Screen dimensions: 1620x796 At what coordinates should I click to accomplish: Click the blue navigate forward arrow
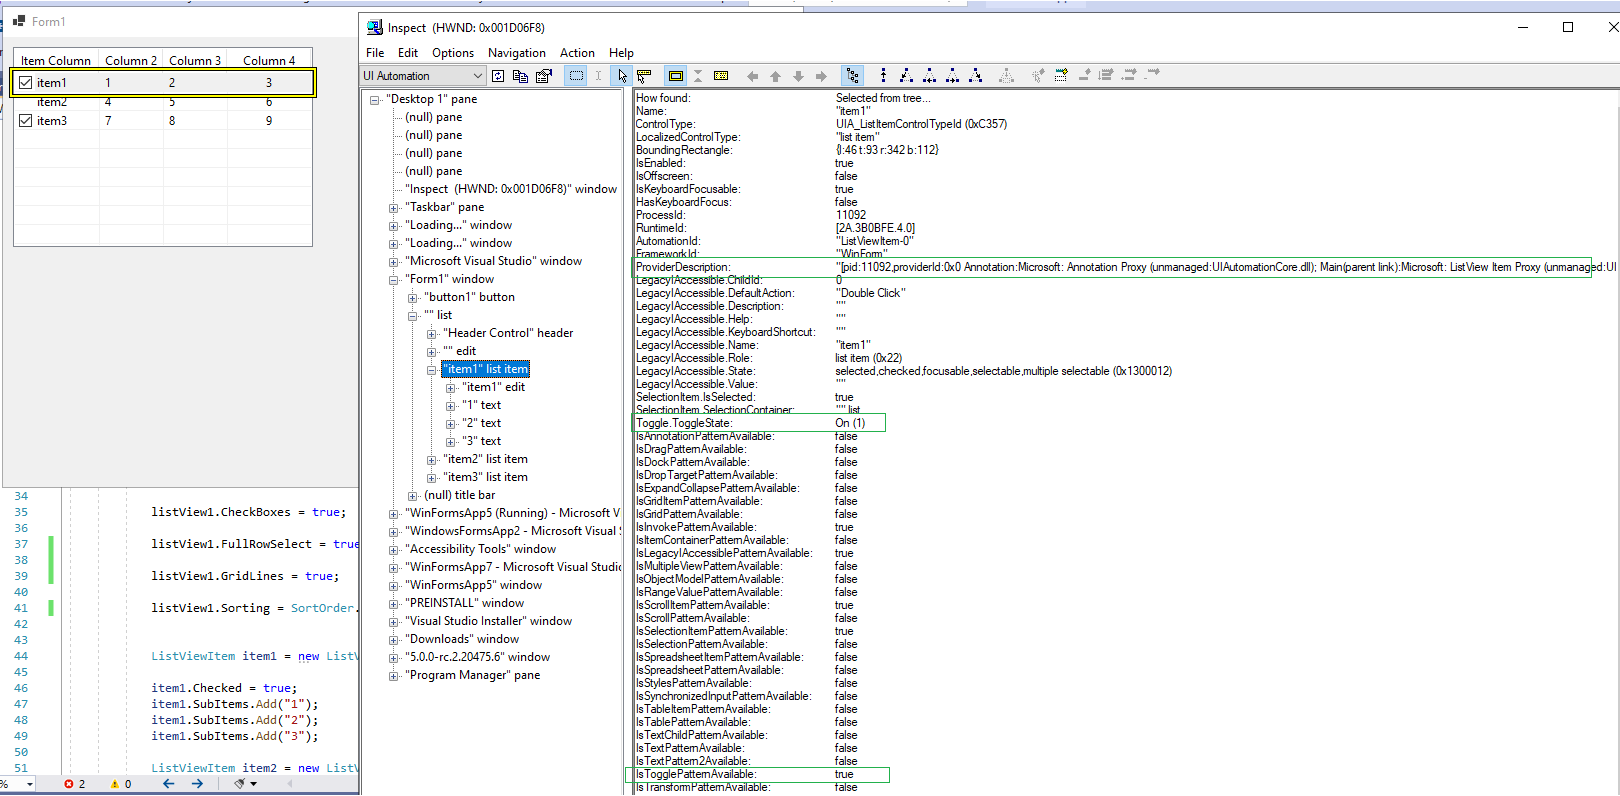click(197, 784)
